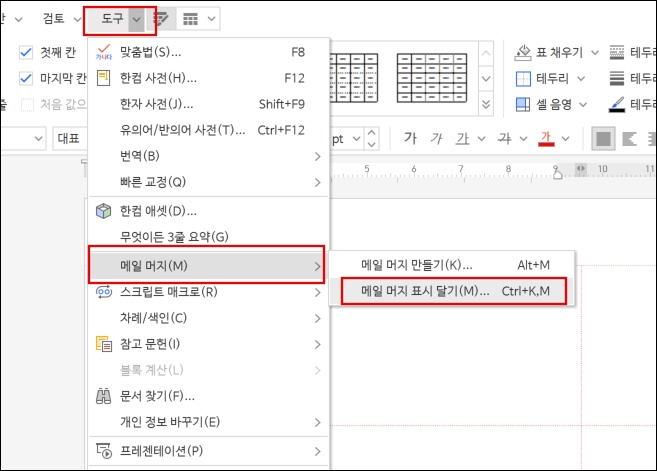Move table style gallery down
Screen dimensions: 657x471
tap(486, 78)
